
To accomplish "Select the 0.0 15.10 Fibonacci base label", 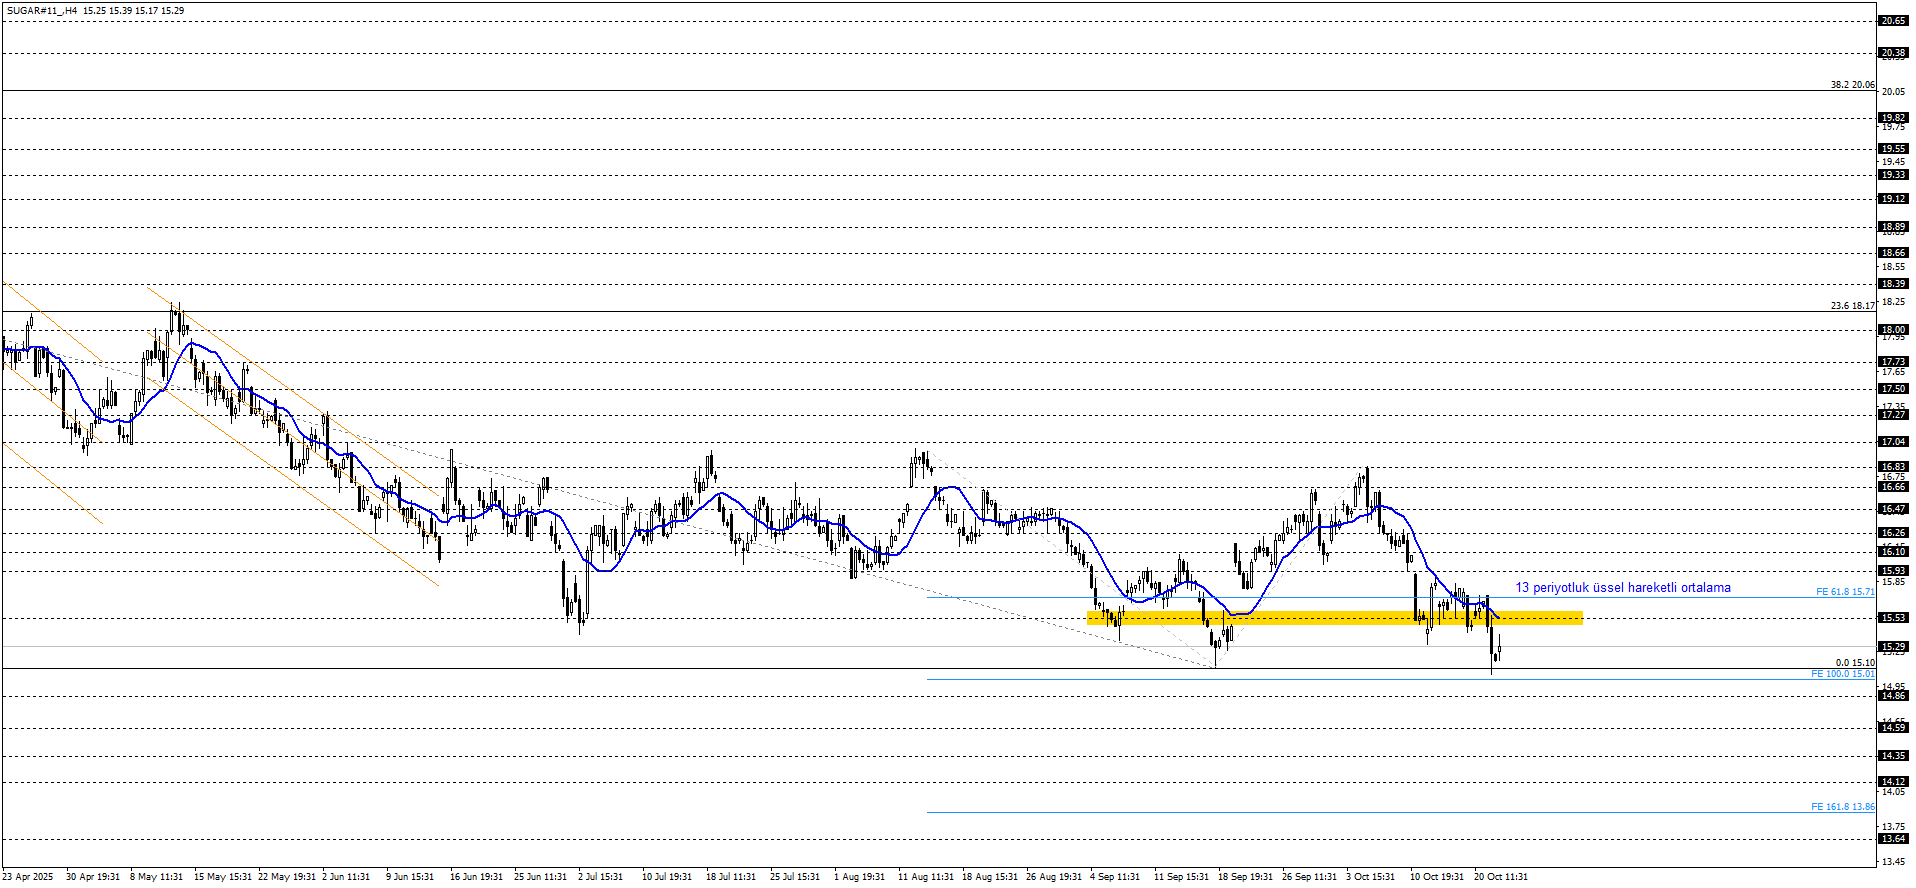I will [x=1854, y=663].
